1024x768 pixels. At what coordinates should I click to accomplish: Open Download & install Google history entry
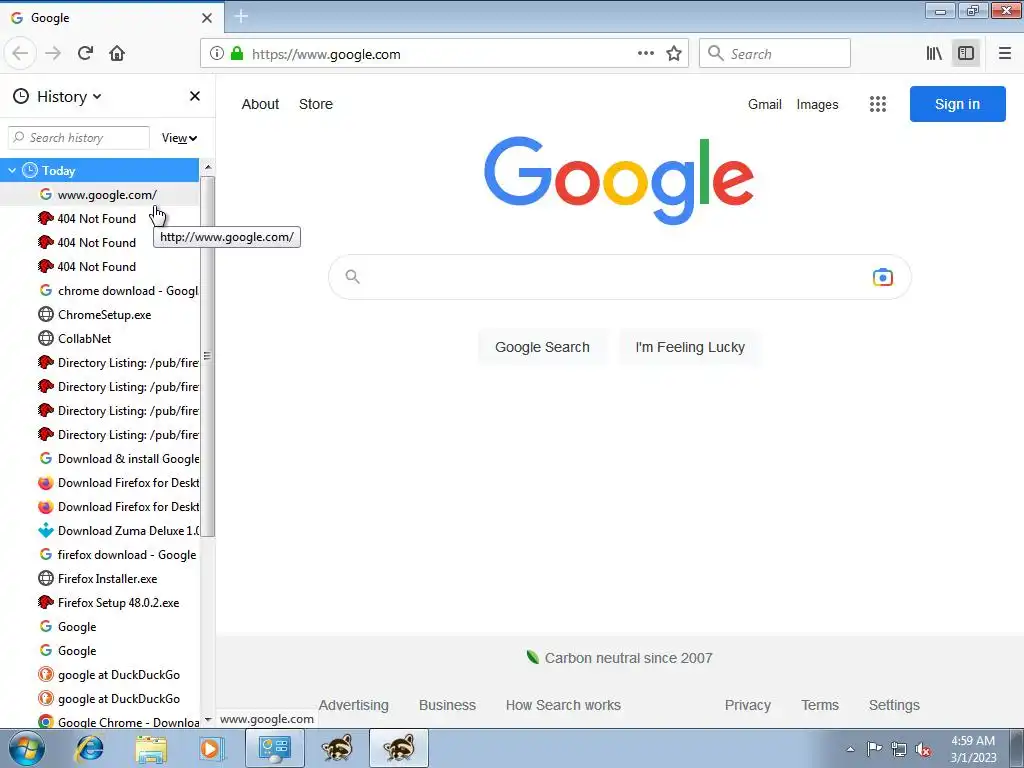(99, 459)
